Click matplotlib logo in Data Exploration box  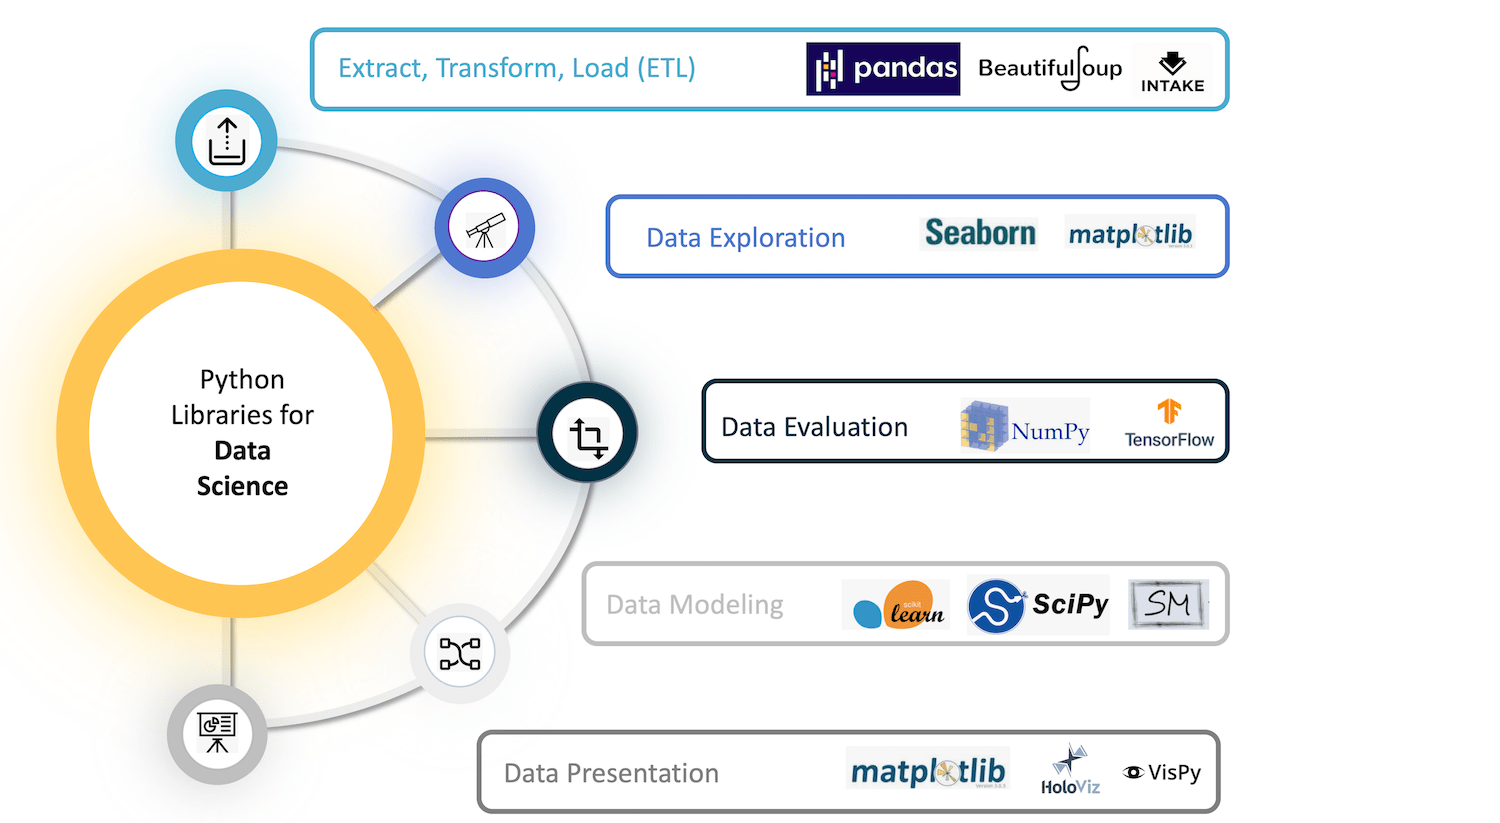(x=1130, y=234)
